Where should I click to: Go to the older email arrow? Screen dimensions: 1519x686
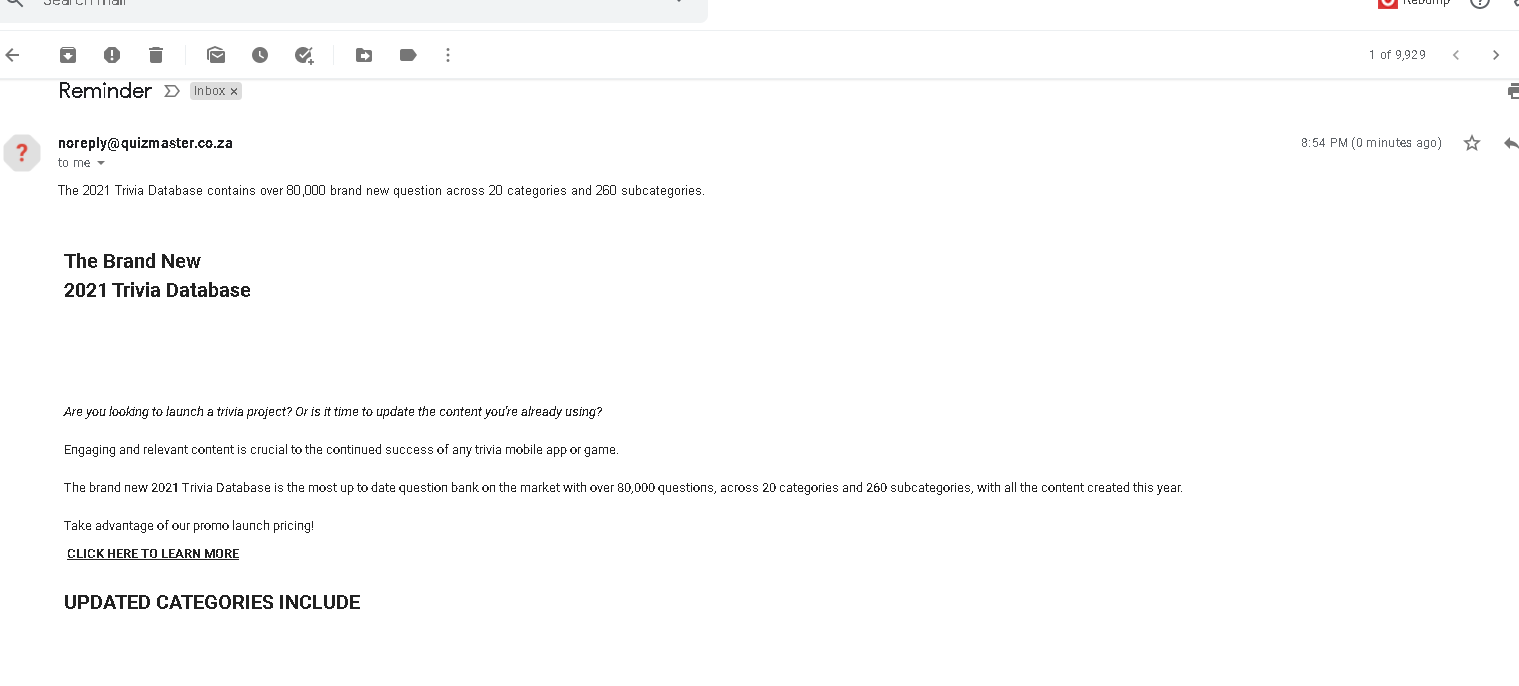tap(1496, 55)
